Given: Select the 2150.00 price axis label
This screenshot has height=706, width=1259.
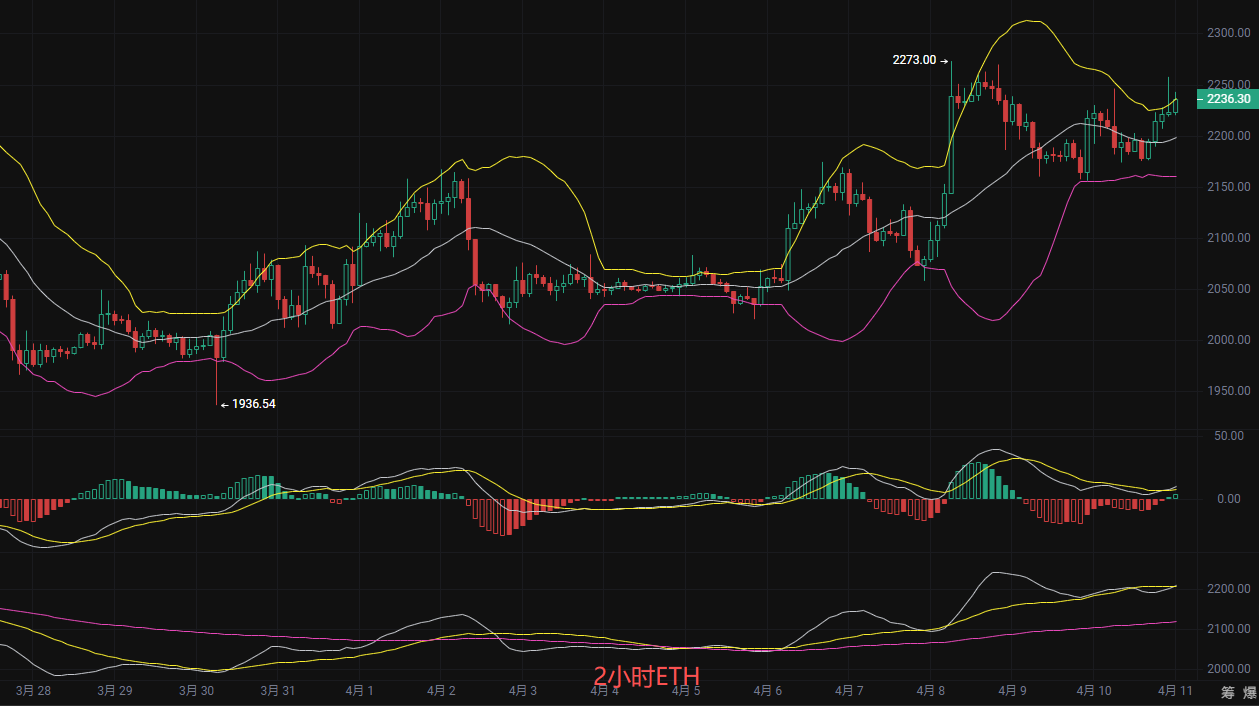Looking at the screenshot, I should (x=1228, y=187).
